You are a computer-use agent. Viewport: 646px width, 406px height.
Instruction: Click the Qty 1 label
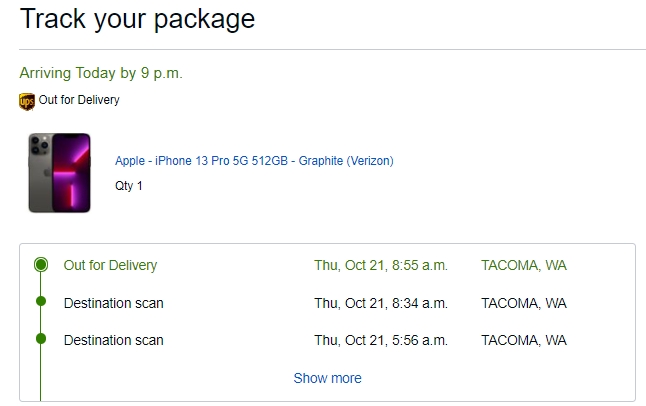coord(129,186)
